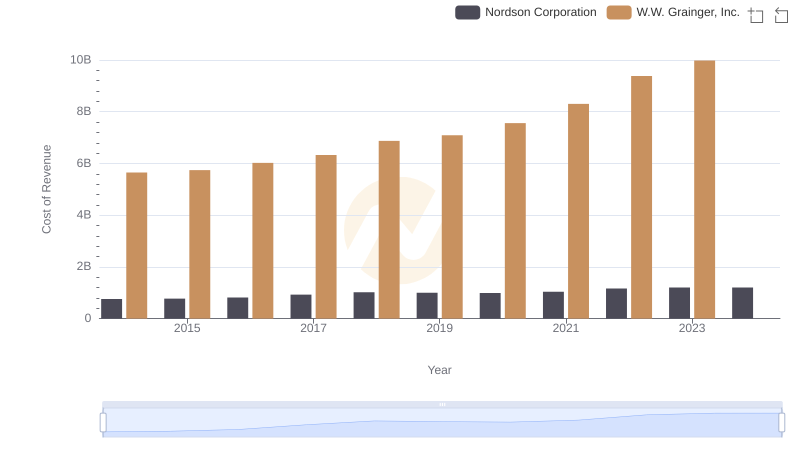Screen dimensions: 800x461
Task: Click right handle of the zoom slider
Action: coord(782,423)
